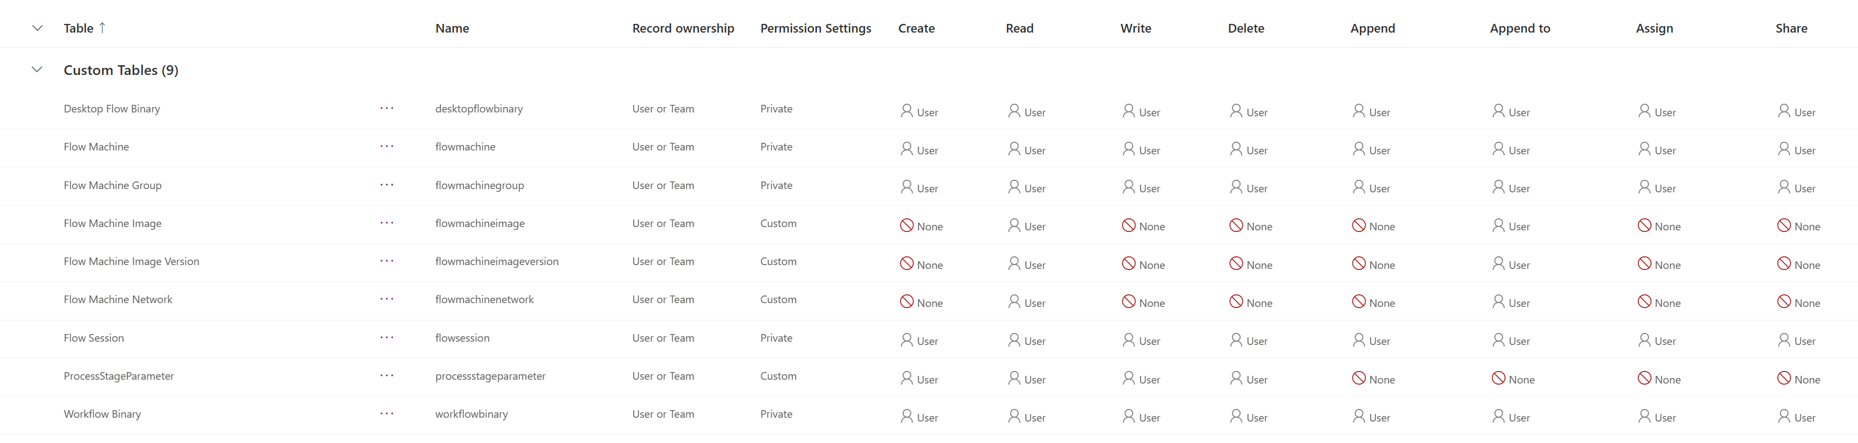Click the Append privilege for Flow Machine Image Version

click(1372, 265)
